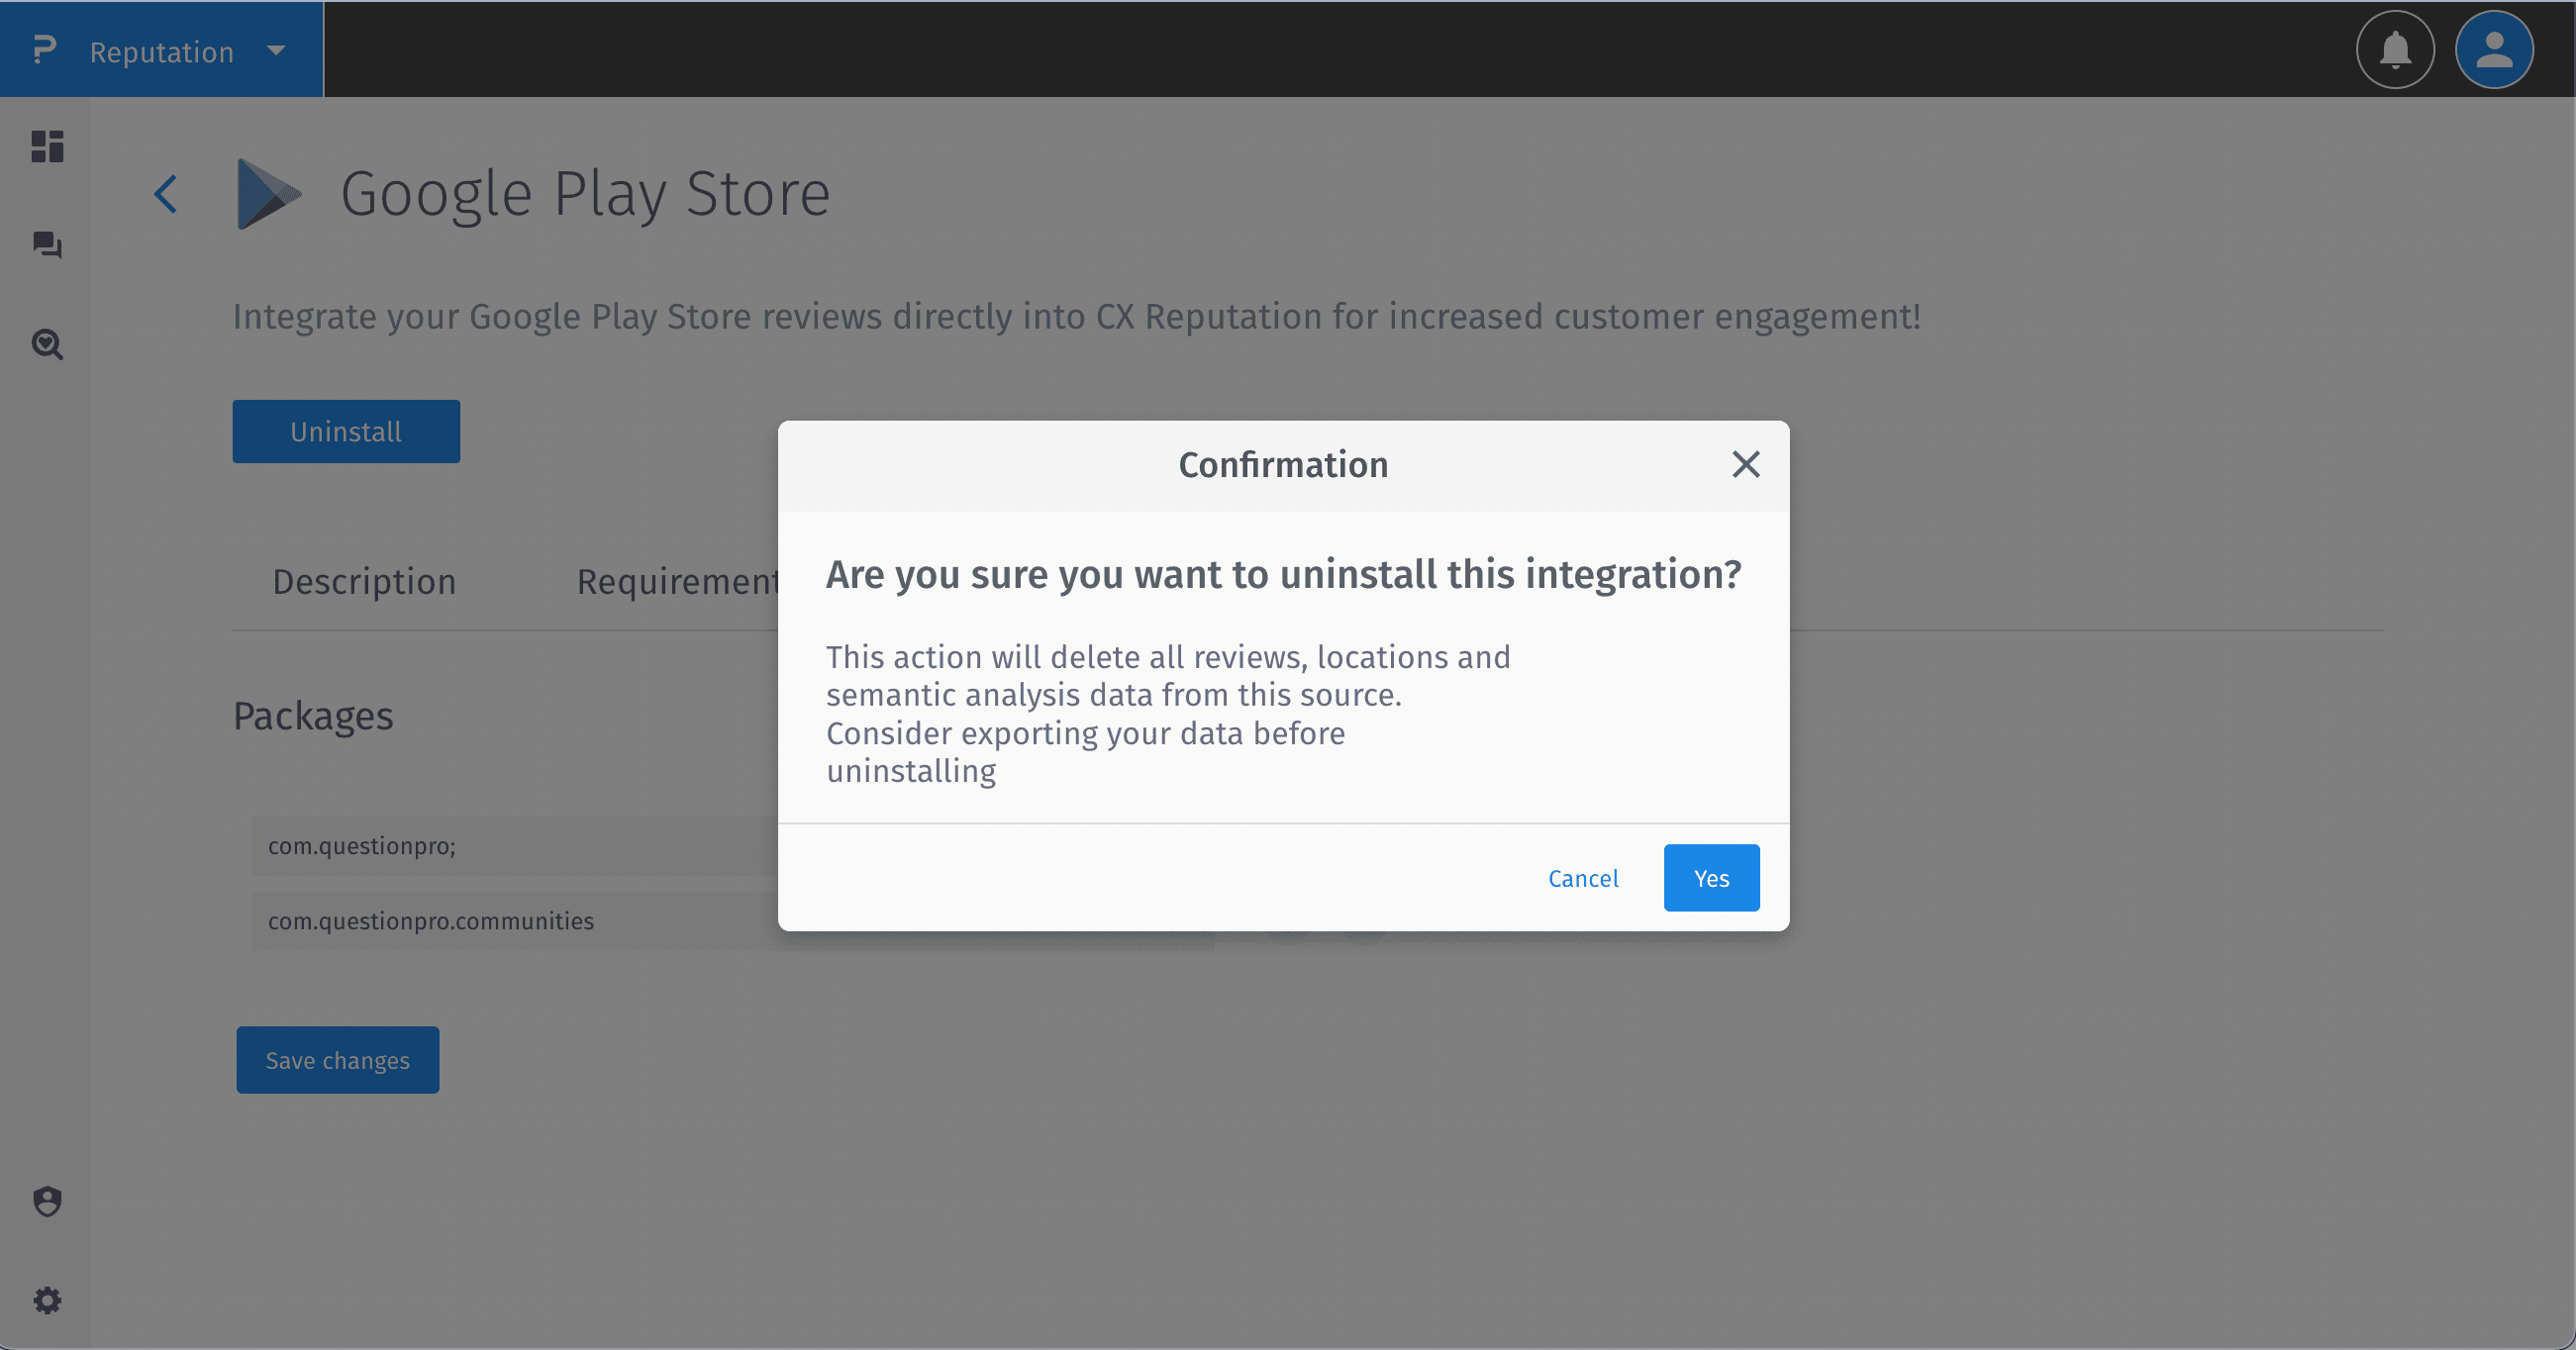The image size is (2576, 1350).
Task: Click the Save changes button
Action: tap(338, 1059)
